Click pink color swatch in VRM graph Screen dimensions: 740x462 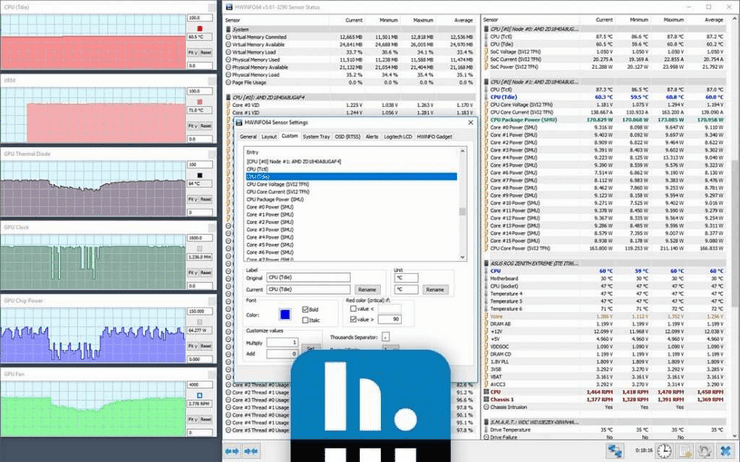[x=200, y=101]
